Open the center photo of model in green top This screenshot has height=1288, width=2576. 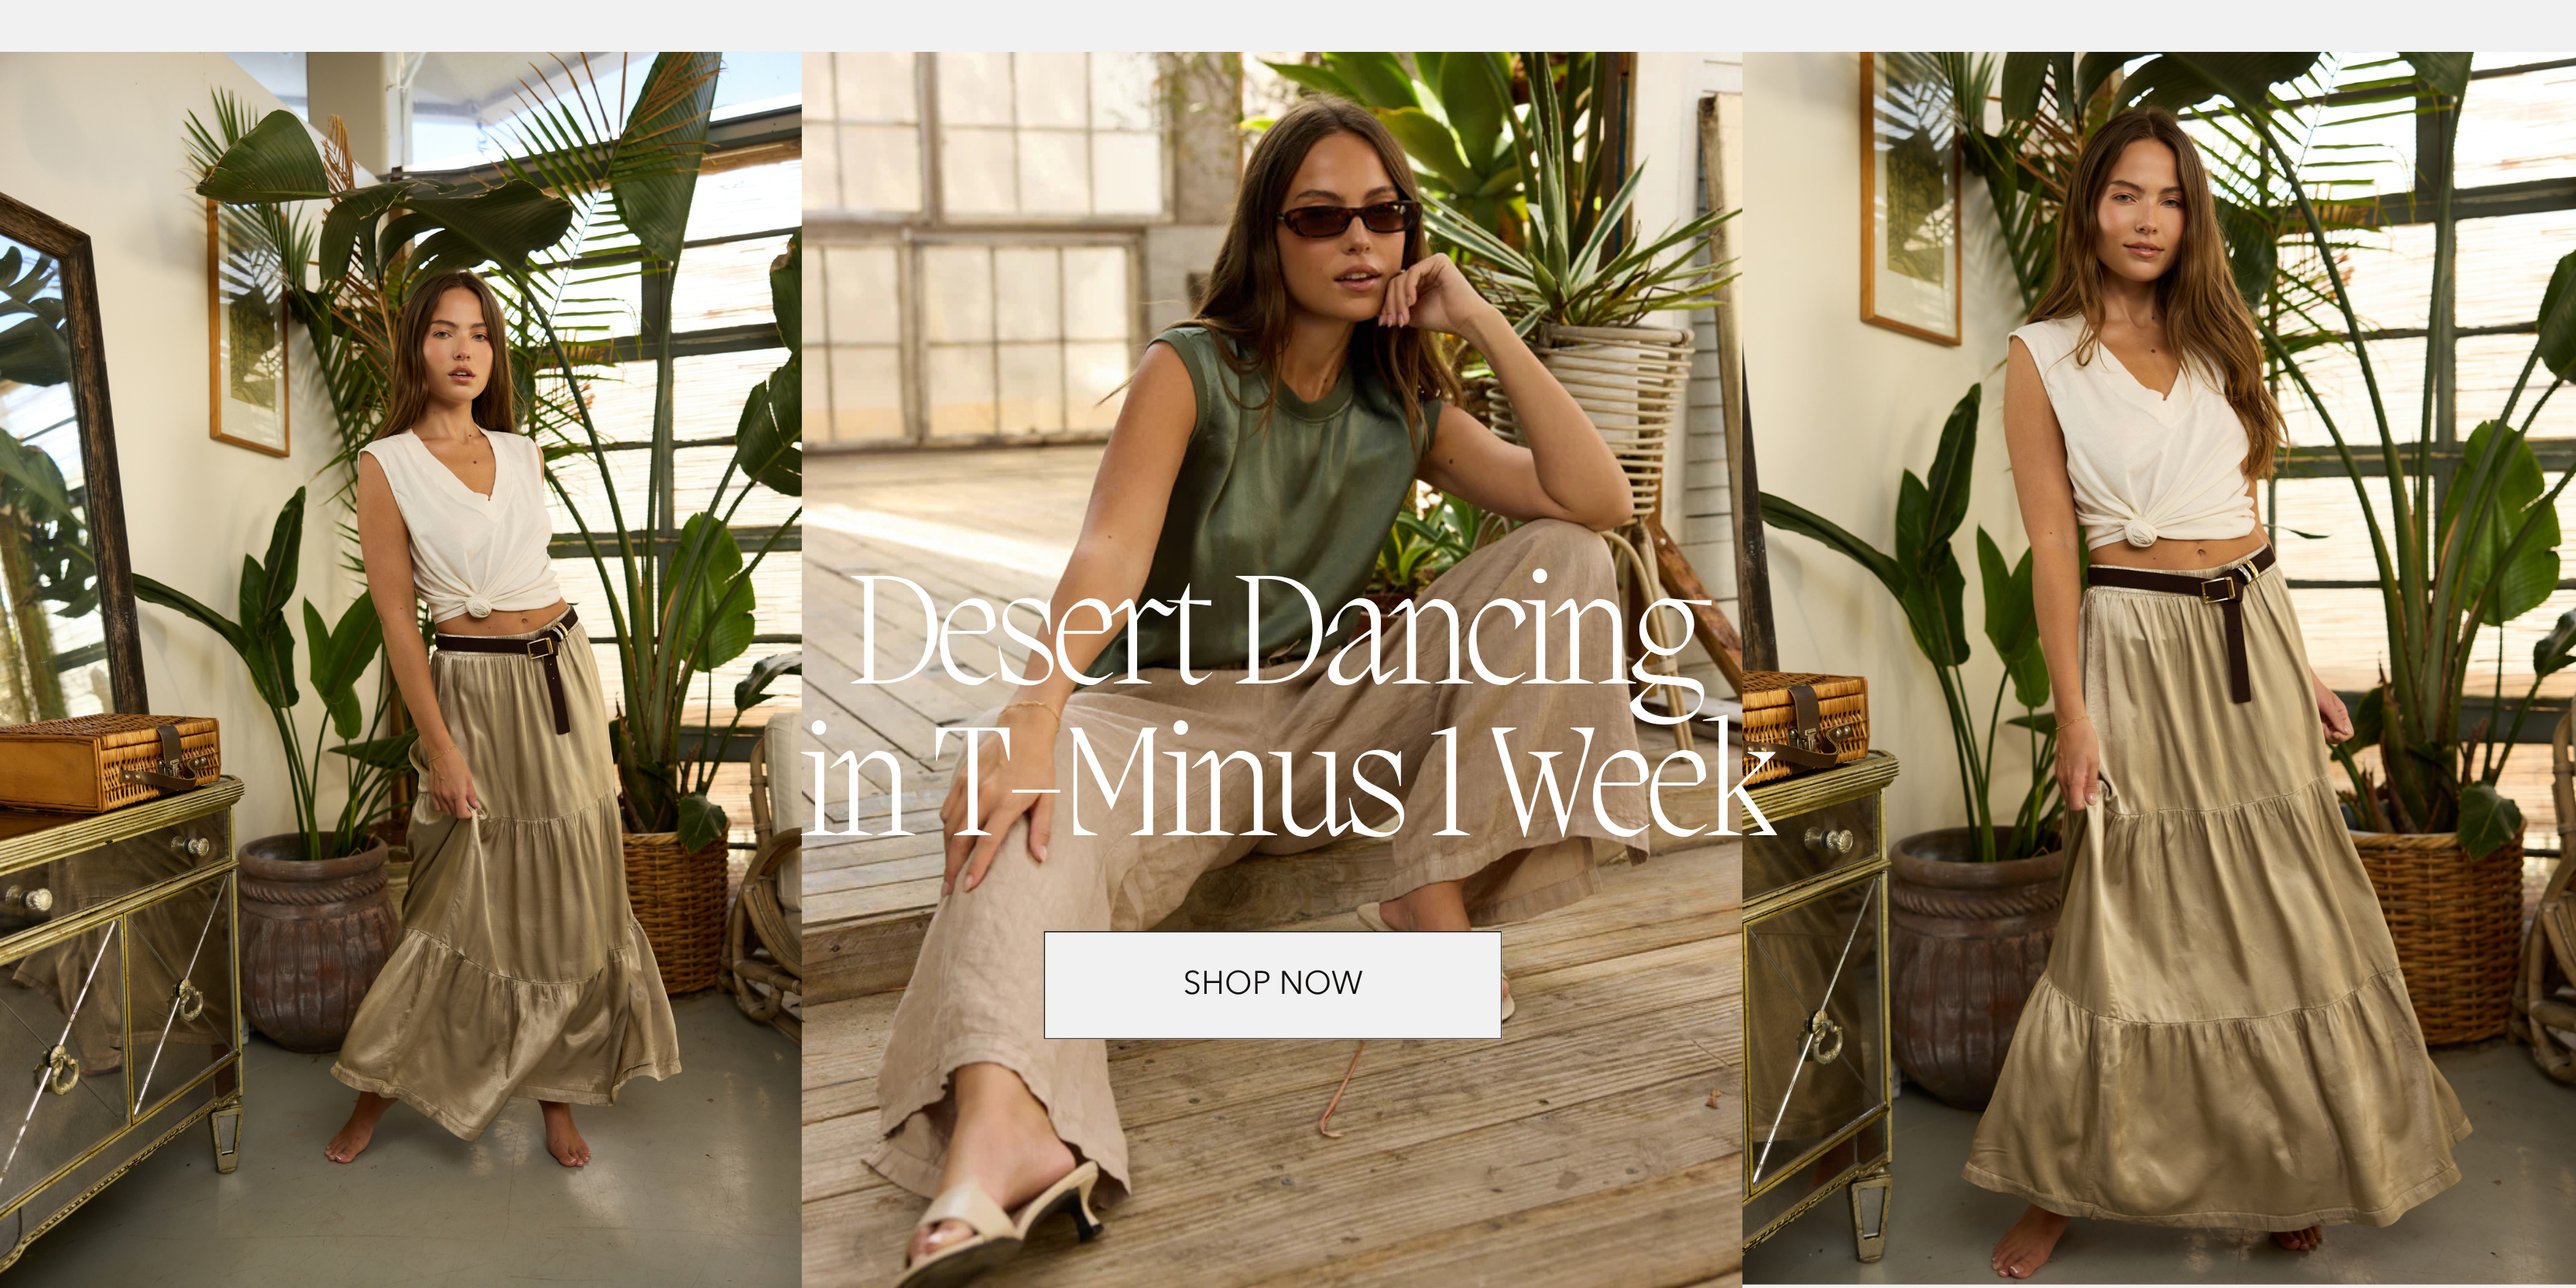click(x=1272, y=669)
